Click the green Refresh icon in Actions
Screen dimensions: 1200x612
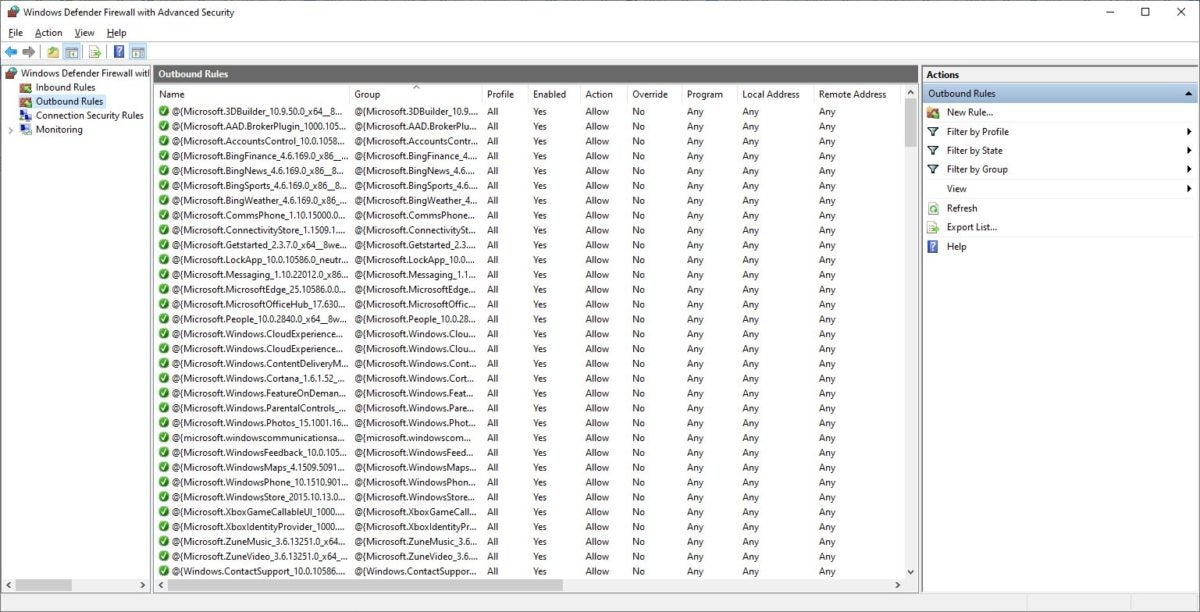933,208
